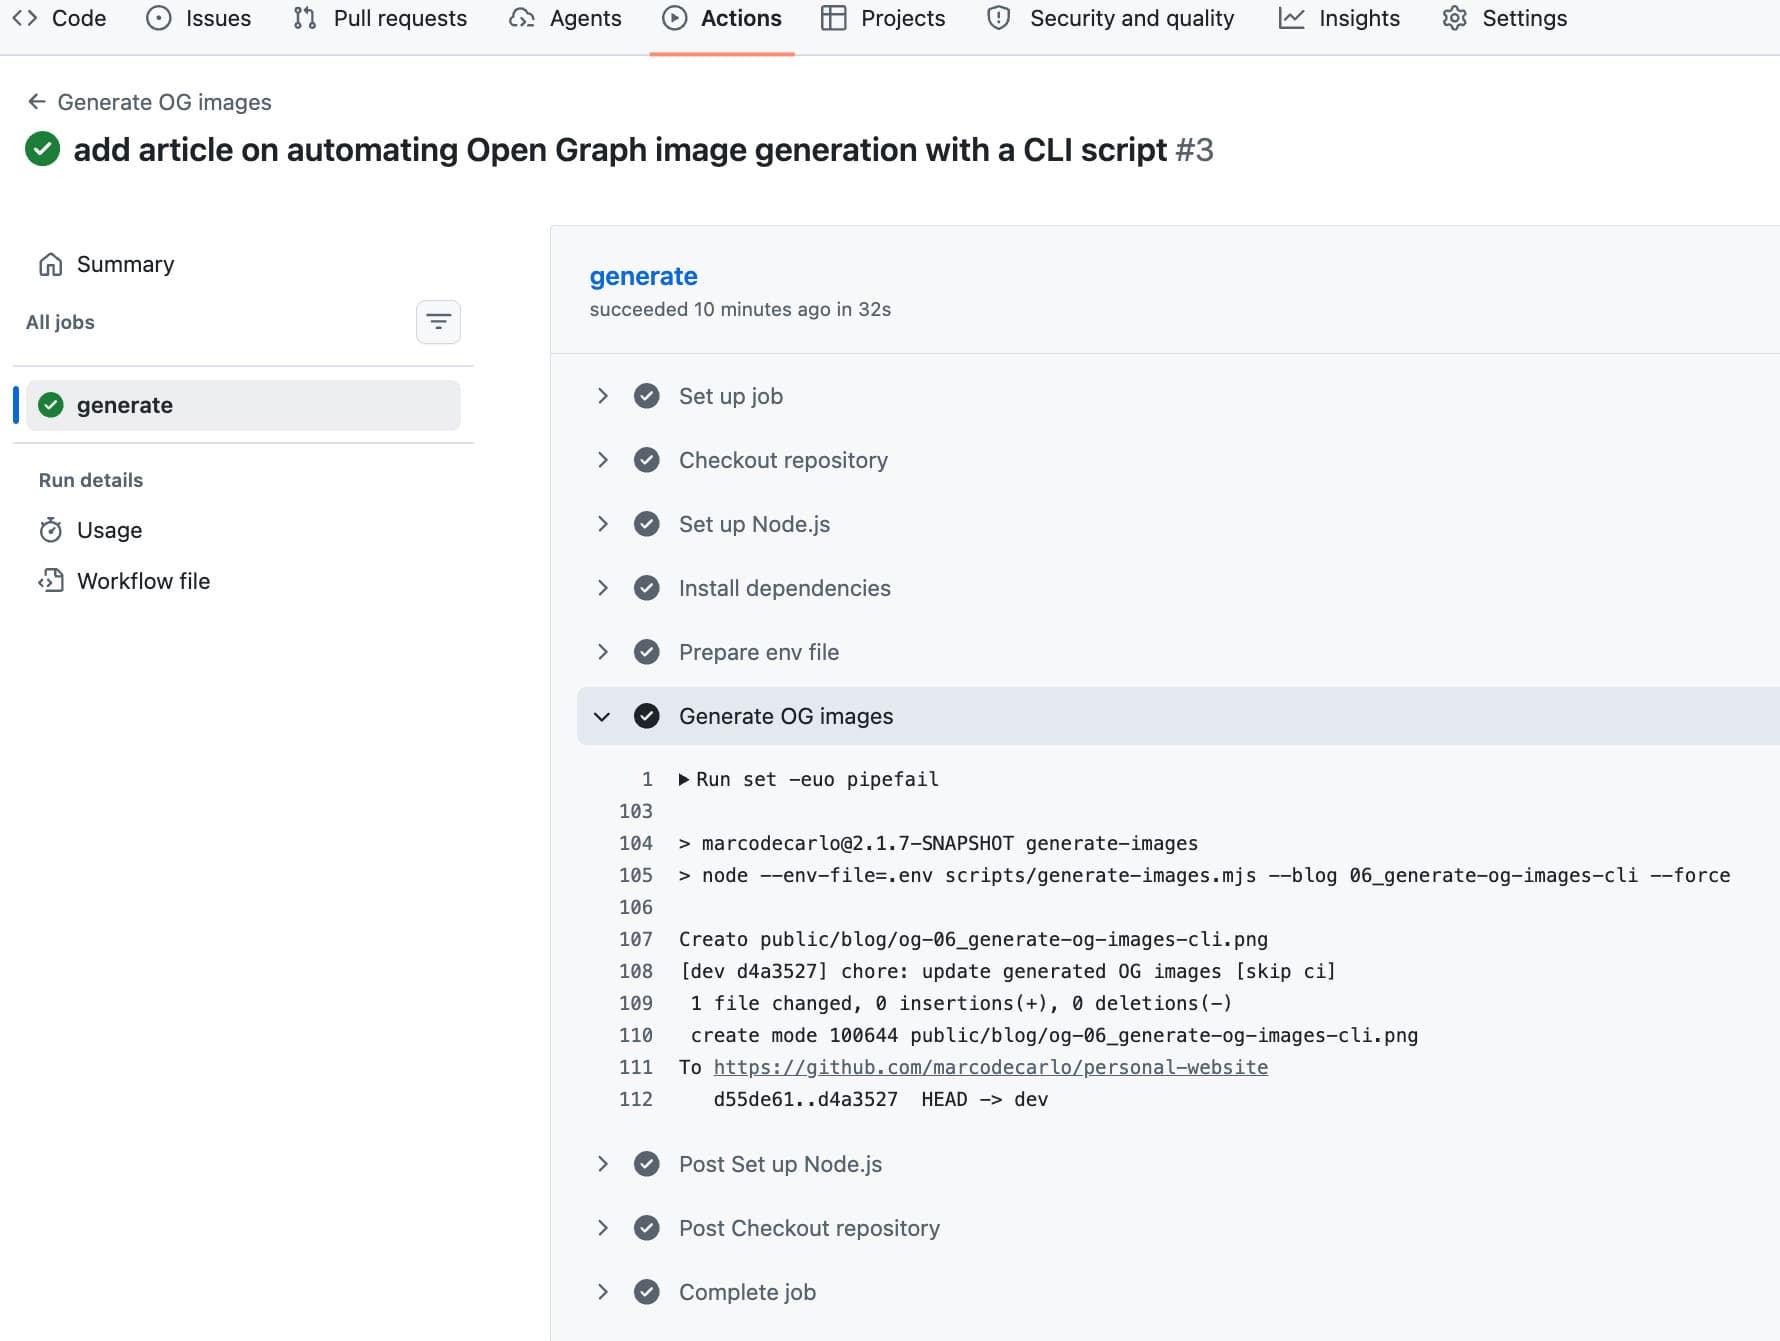Open the Issues tab
The height and width of the screenshot is (1341, 1780).
point(199,18)
